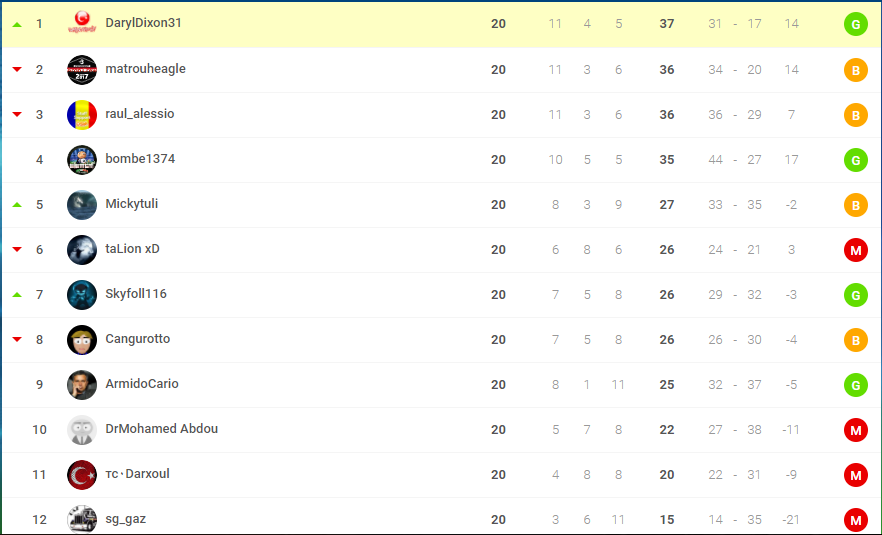Screen dimensions: 882x535
Task: Click Cangurotto's cartoon face avatar
Action: [82, 340]
